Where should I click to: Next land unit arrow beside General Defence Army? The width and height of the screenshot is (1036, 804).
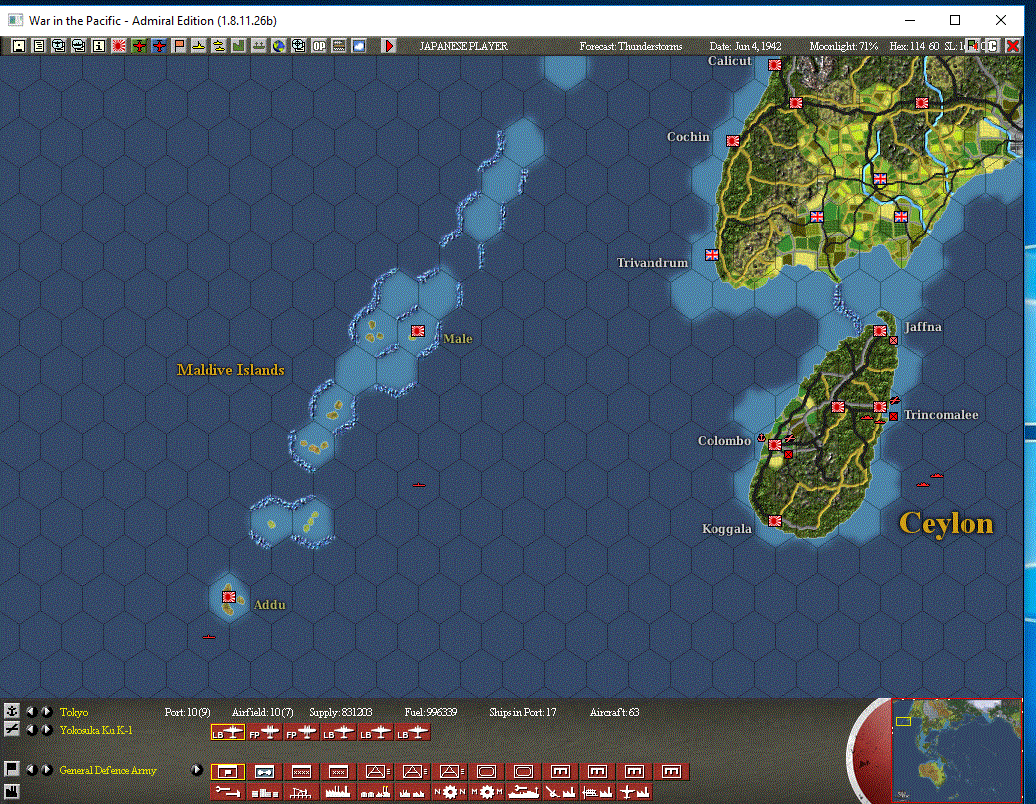46,770
